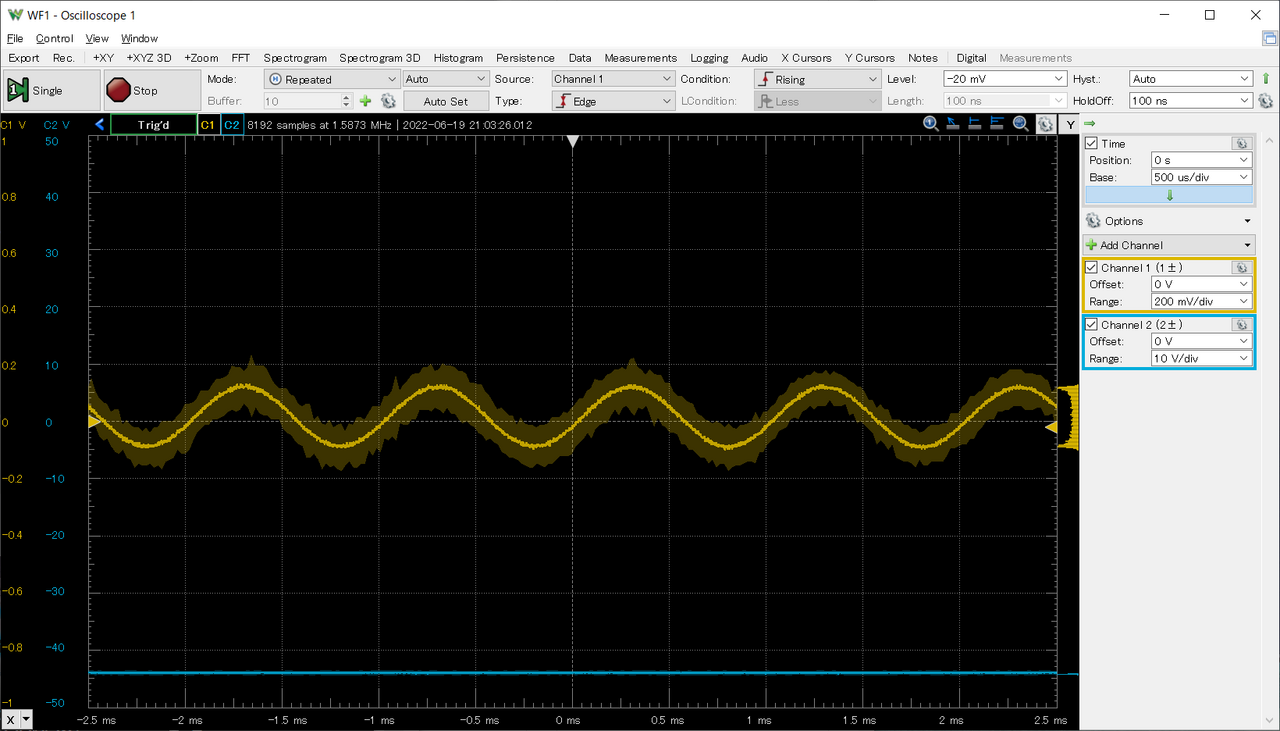Image resolution: width=1280 pixels, height=731 pixels.
Task: Open buffer settings gear next to Auto Set
Action: coord(388,101)
